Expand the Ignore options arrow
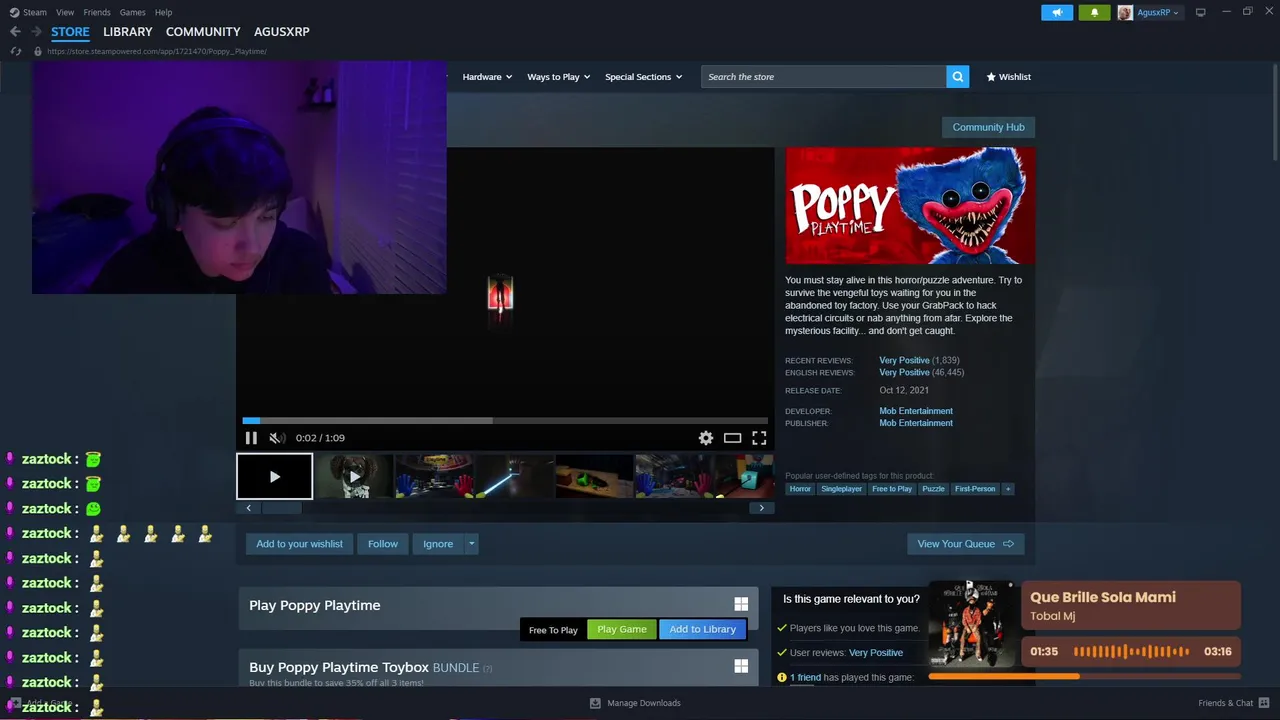 pyautogui.click(x=472, y=544)
